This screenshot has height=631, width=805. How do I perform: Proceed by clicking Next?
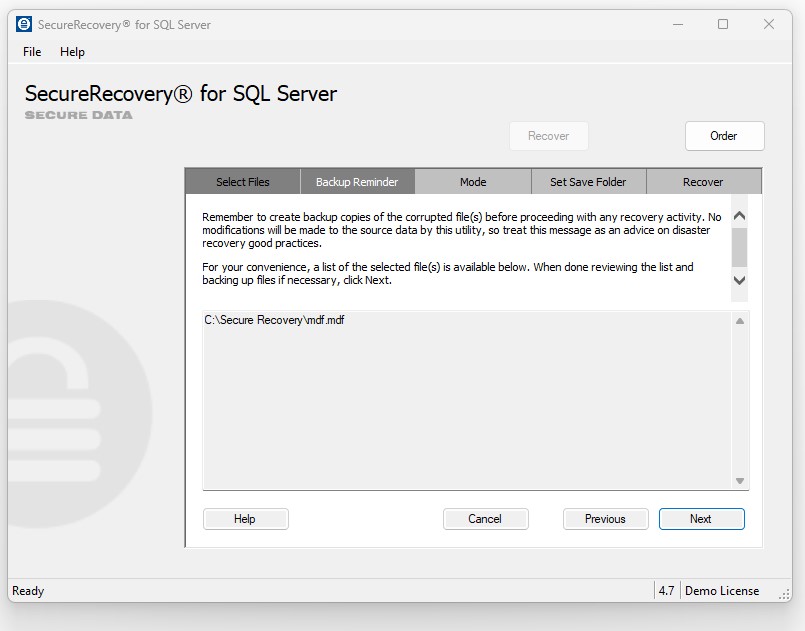click(701, 519)
